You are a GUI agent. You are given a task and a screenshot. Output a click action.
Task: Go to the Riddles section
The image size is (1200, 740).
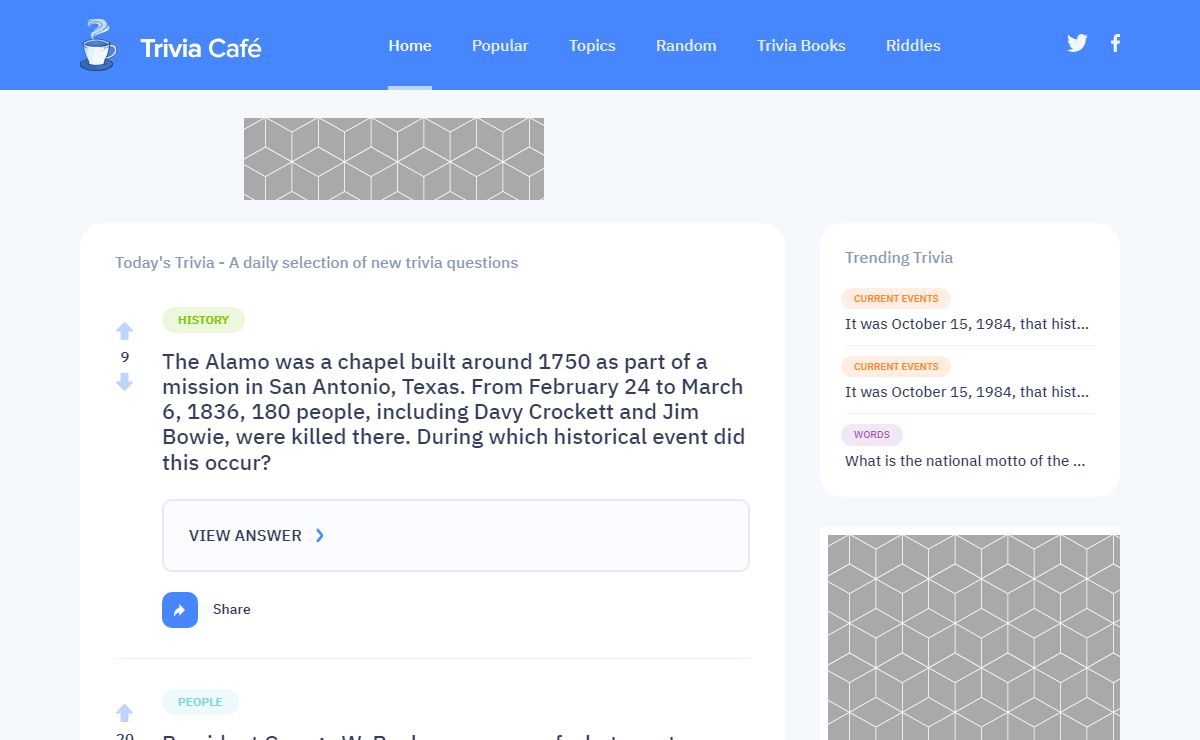tap(913, 46)
